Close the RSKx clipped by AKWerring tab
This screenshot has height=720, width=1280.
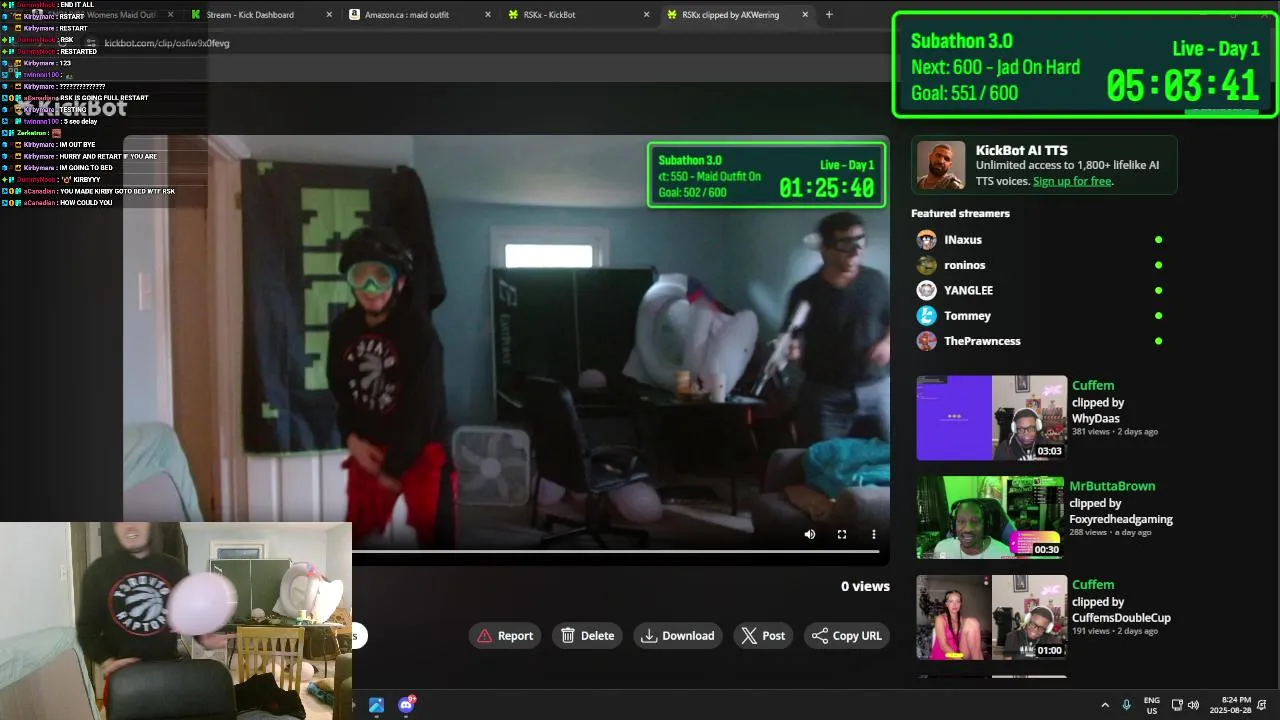pos(804,15)
